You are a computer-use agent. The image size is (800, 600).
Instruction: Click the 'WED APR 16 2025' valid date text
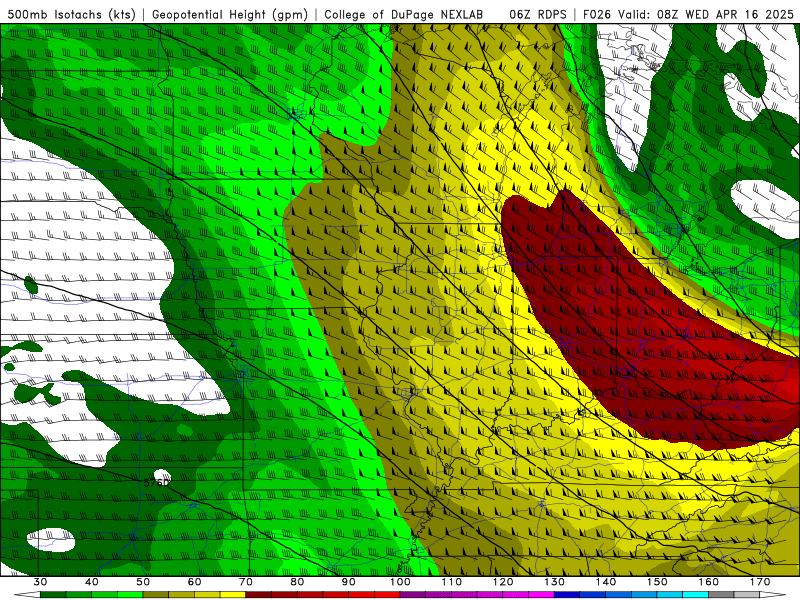[x=739, y=14]
